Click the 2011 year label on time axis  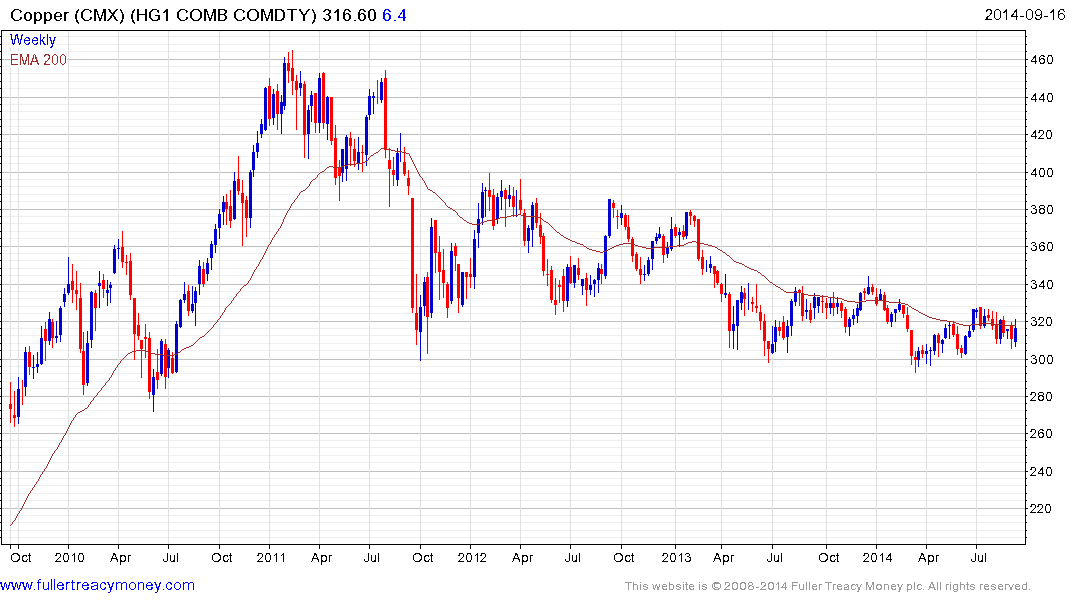tap(271, 557)
